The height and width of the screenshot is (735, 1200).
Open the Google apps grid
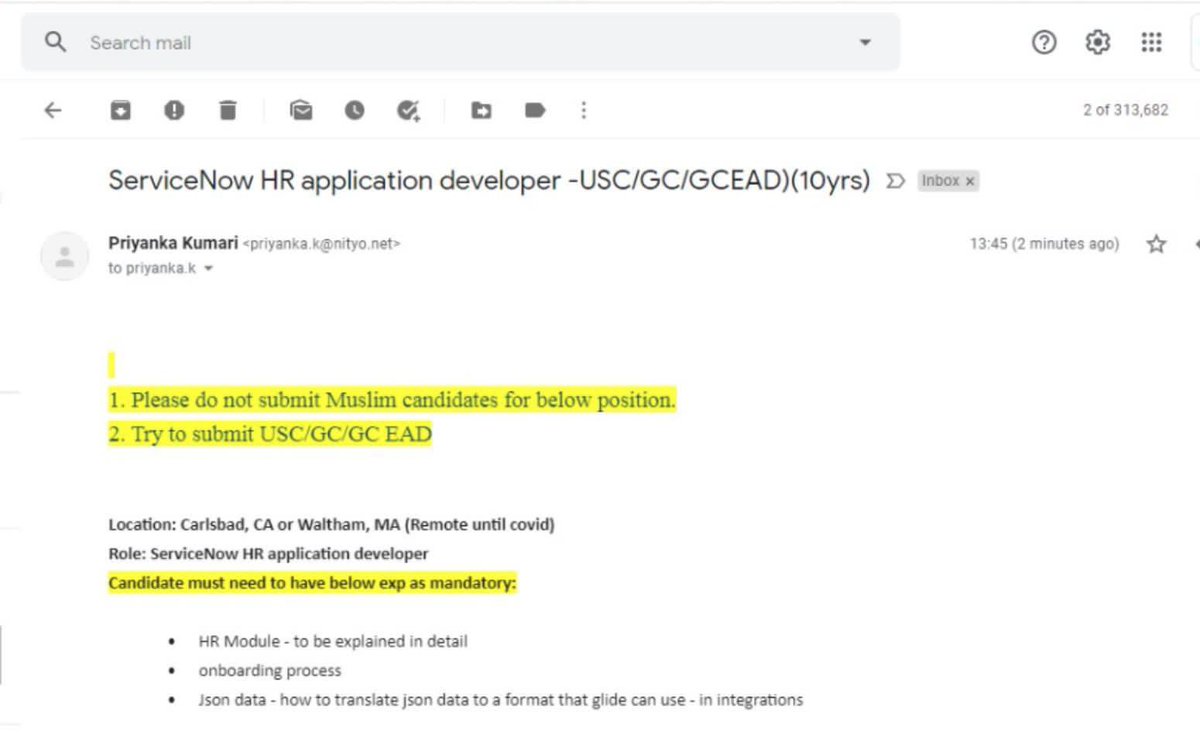click(x=1151, y=42)
